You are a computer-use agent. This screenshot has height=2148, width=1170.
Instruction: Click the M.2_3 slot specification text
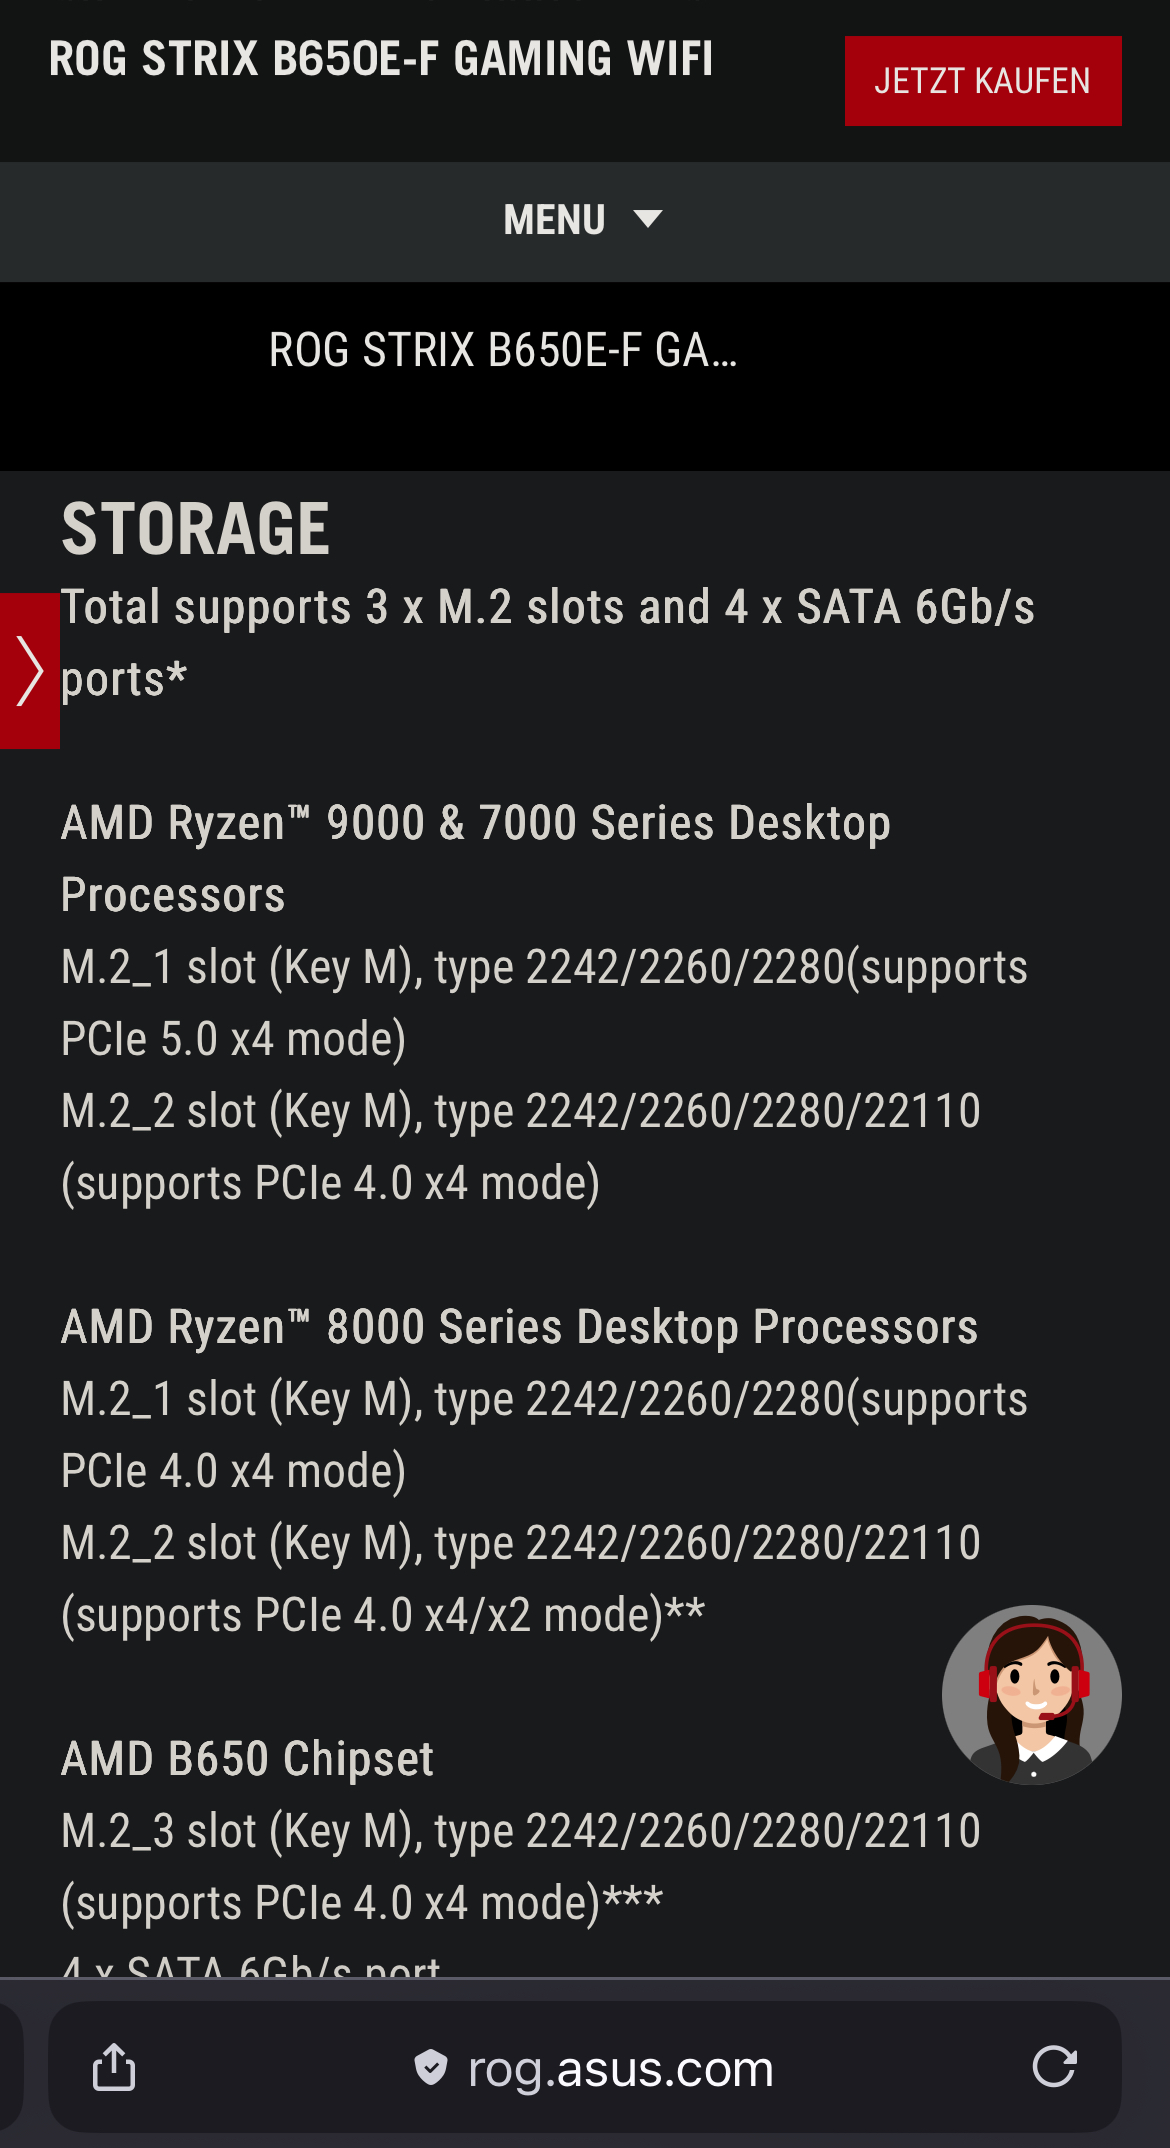pos(520,1831)
